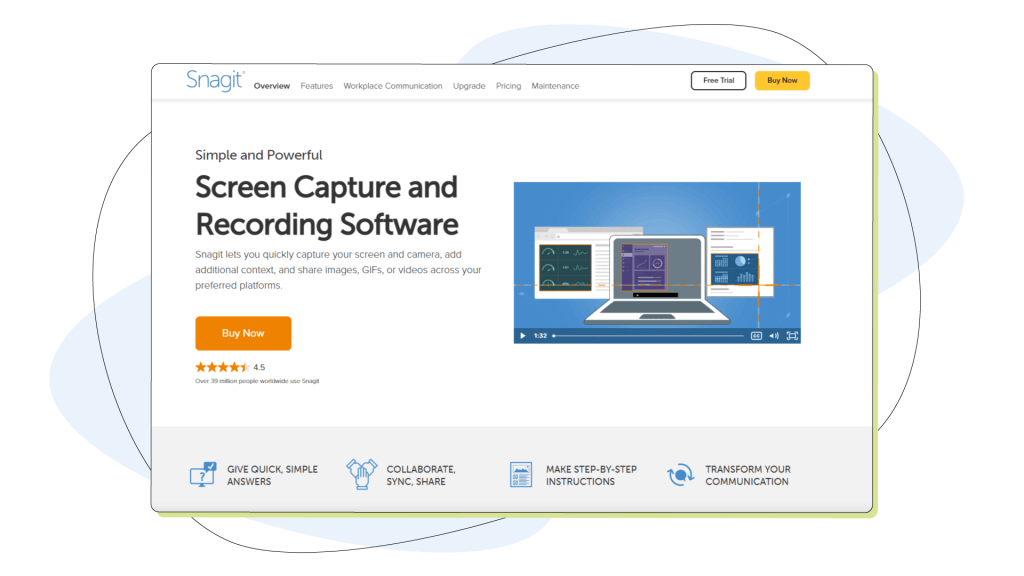
Task: Play the video with the play icon
Action: click(522, 336)
